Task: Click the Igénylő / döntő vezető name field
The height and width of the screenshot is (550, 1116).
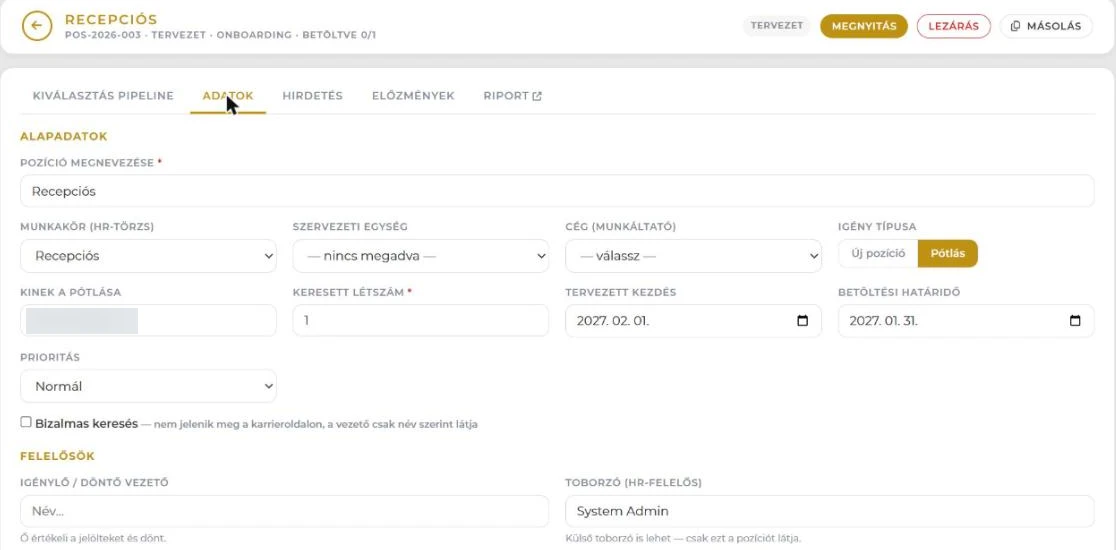Action: point(285,512)
